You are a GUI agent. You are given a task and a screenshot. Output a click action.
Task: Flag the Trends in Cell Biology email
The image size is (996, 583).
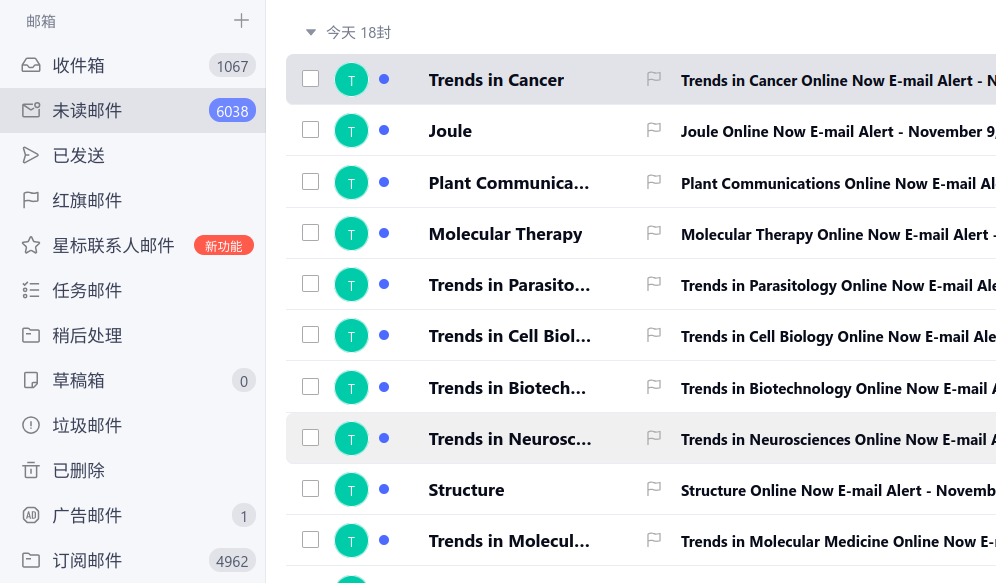tap(654, 335)
